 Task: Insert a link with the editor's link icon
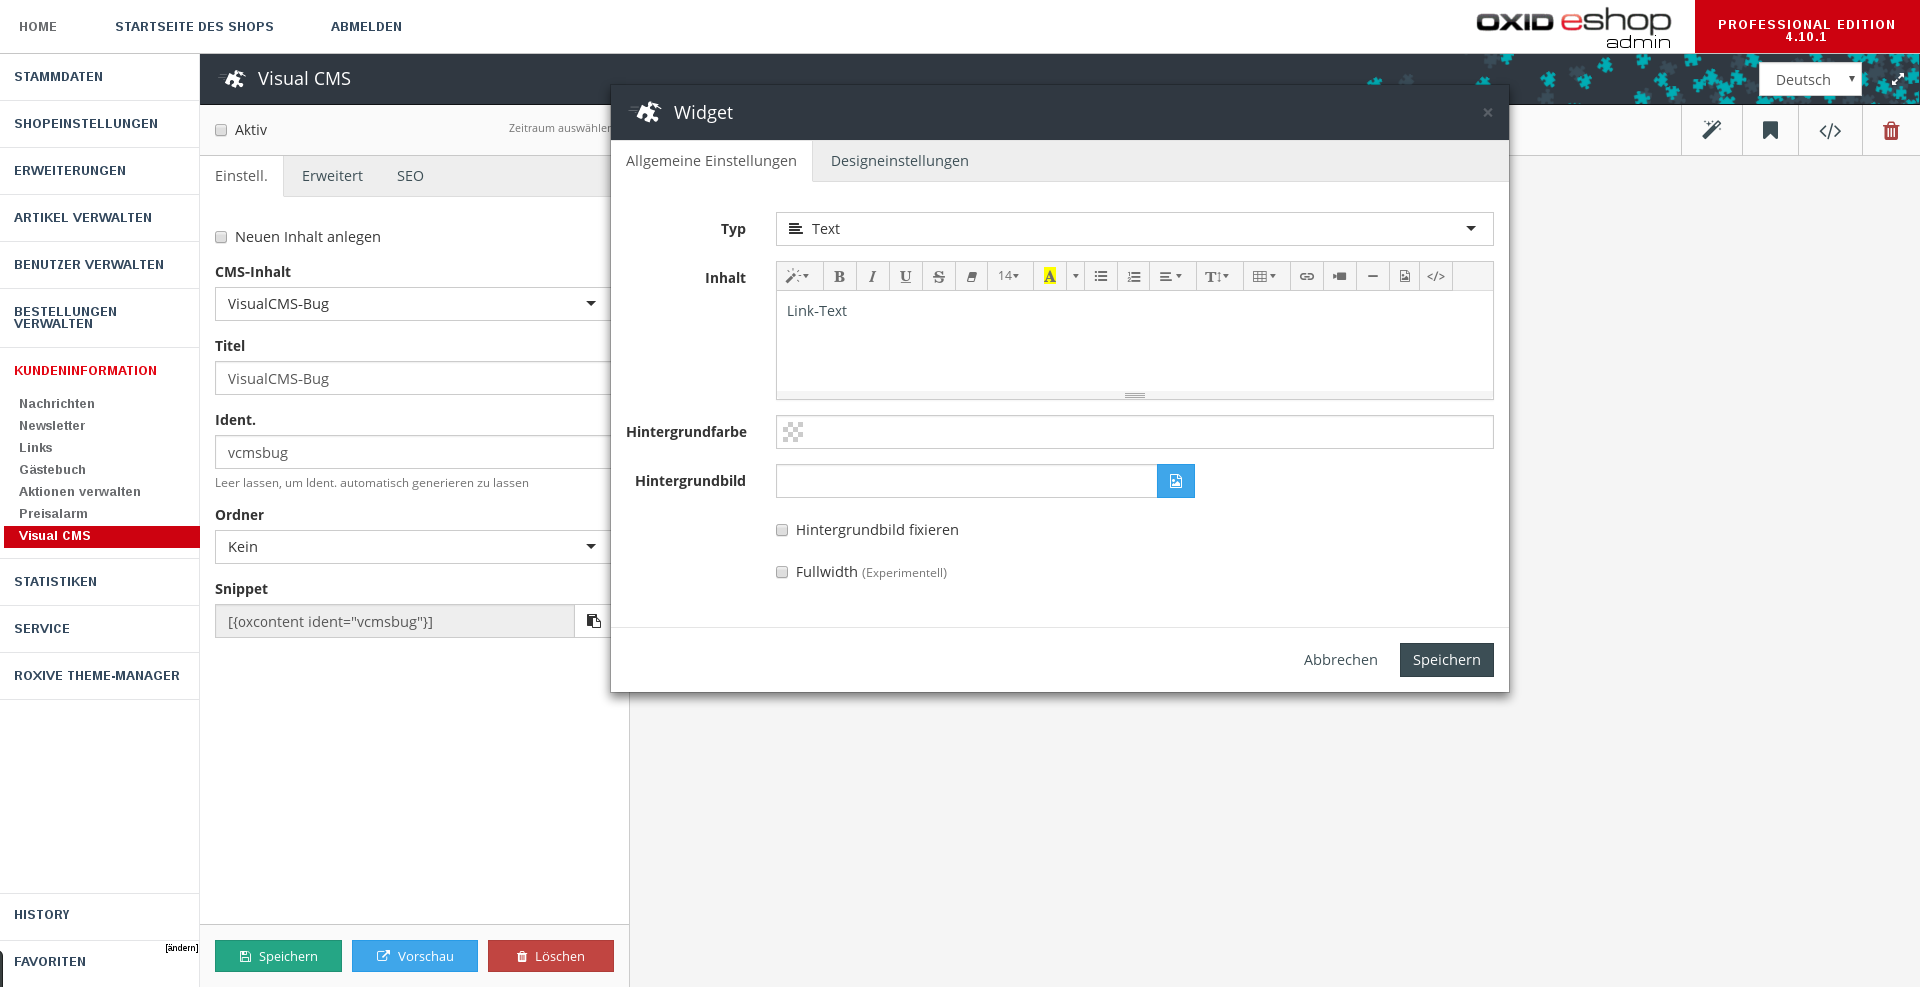click(x=1306, y=277)
